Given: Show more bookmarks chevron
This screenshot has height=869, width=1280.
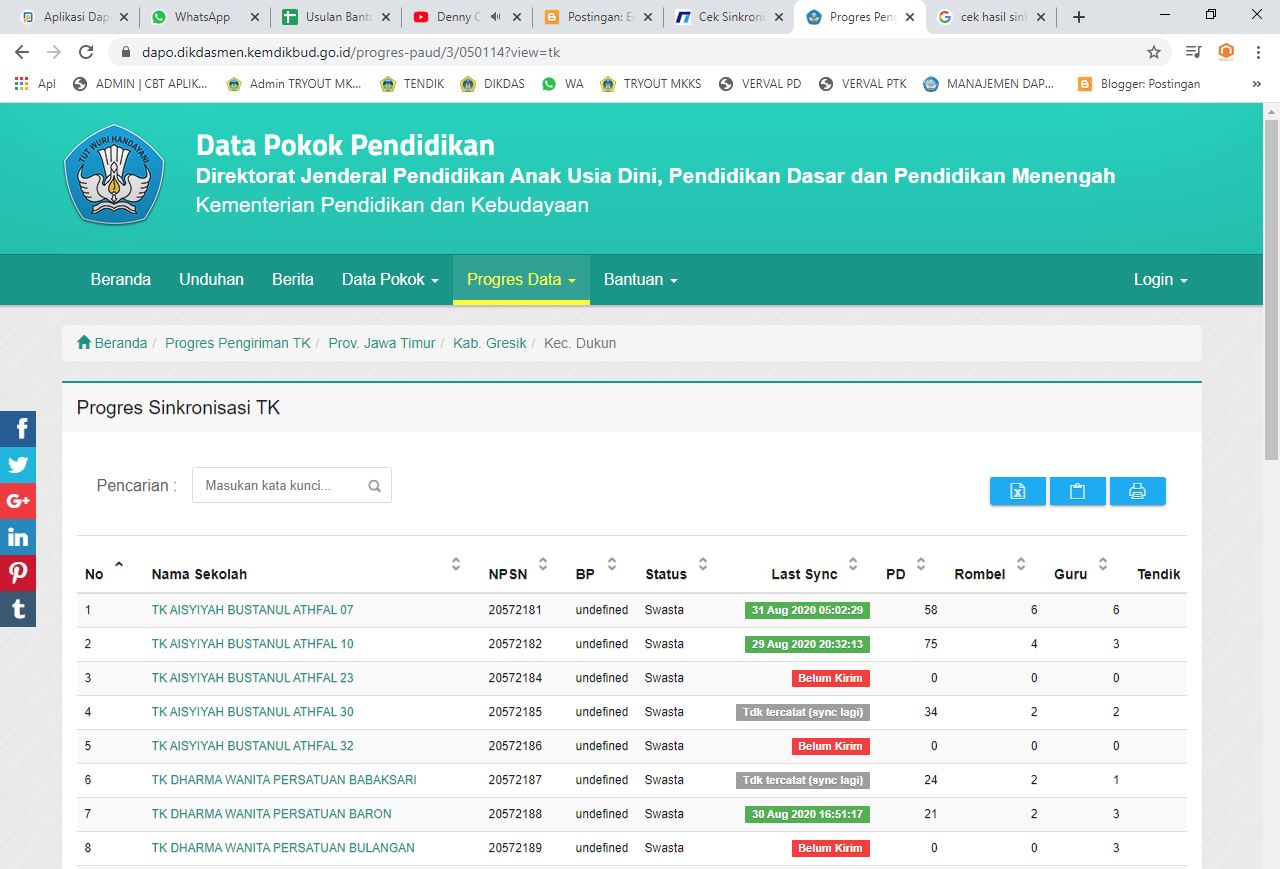Looking at the screenshot, I should (x=1256, y=84).
